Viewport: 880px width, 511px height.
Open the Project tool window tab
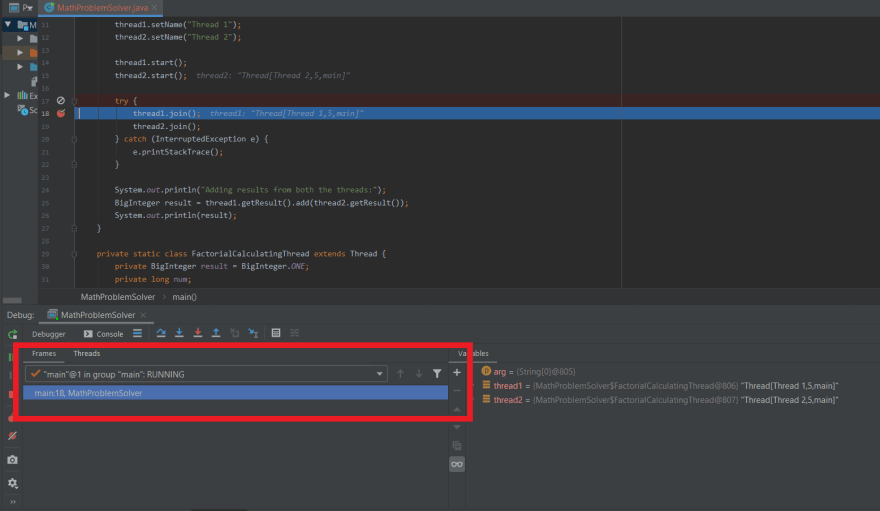(x=20, y=8)
